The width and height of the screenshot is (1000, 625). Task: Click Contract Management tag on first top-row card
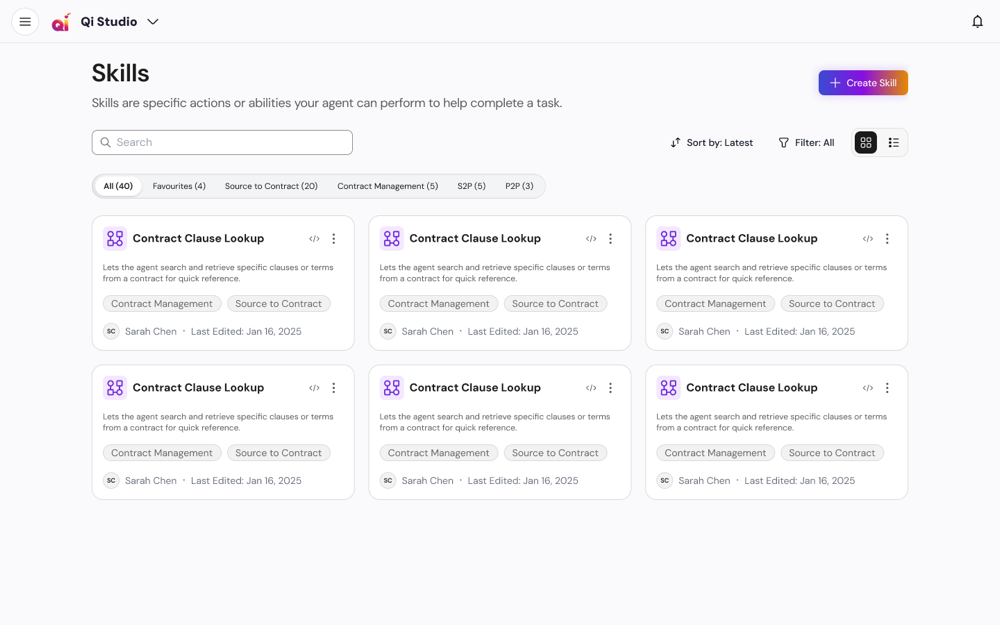coord(162,304)
